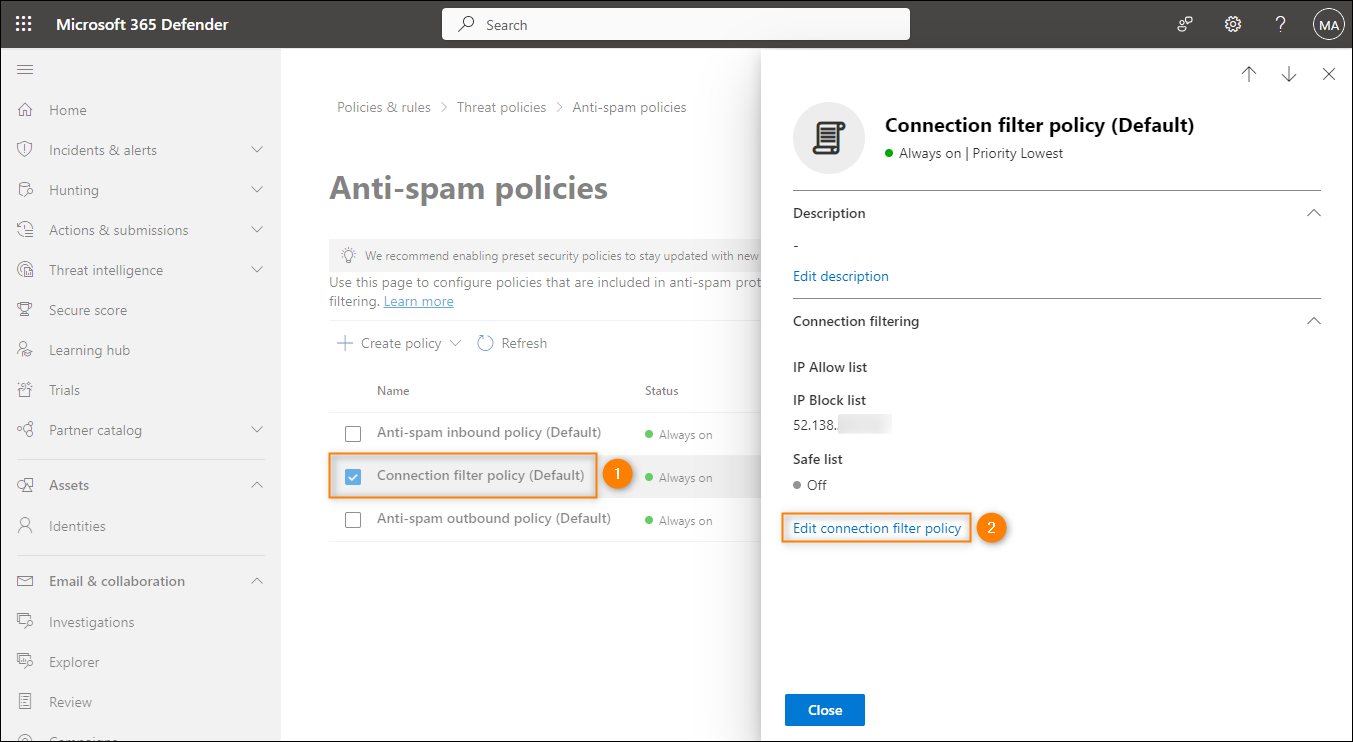Click the Refresh circular arrow icon
Viewport: 1353px width, 742px height.
pos(485,343)
